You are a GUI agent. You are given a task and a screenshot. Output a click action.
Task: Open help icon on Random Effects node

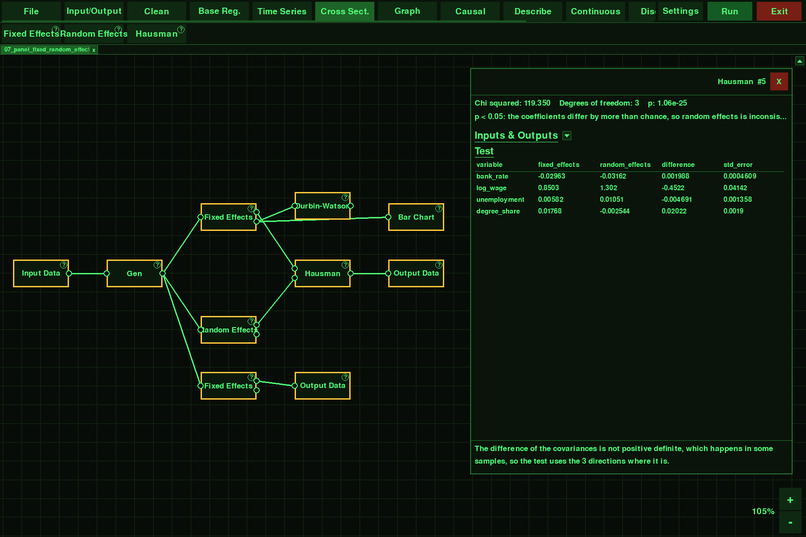(x=251, y=321)
